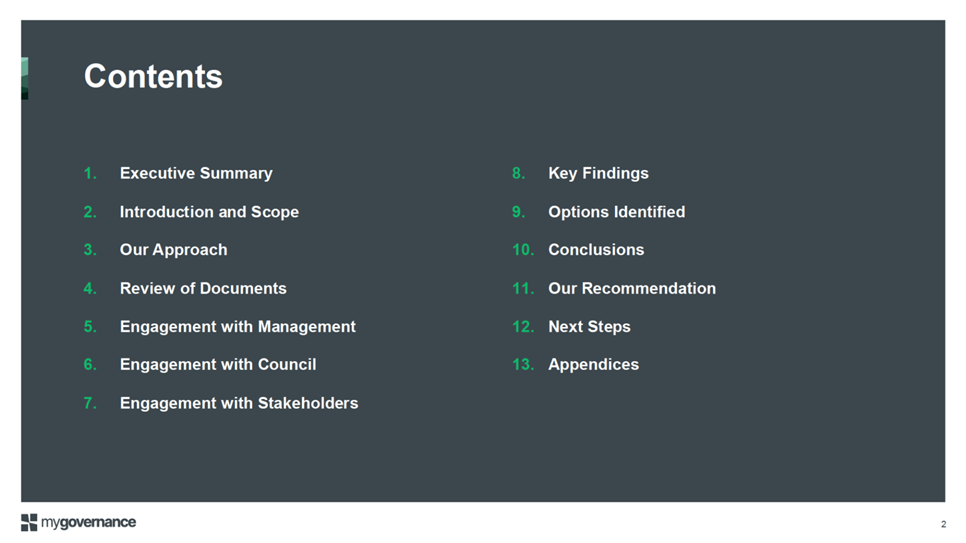Image resolution: width=966 pixels, height=543 pixels.
Task: Click the Contents slide title
Action: tap(153, 76)
